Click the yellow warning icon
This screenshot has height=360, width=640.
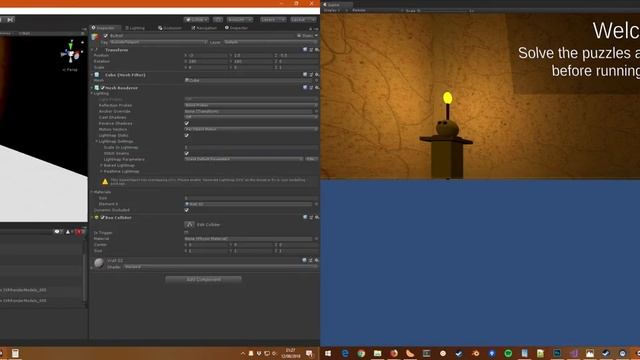pos(105,181)
